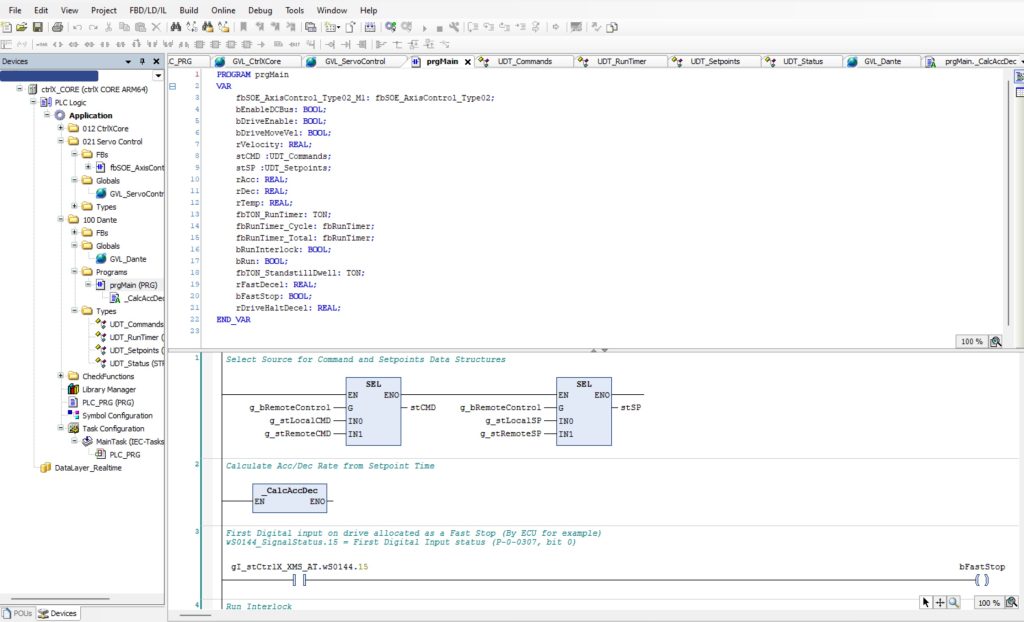Screen dimensions: 1024x622
Task: Open Library Manager in device tree
Action: 108,389
